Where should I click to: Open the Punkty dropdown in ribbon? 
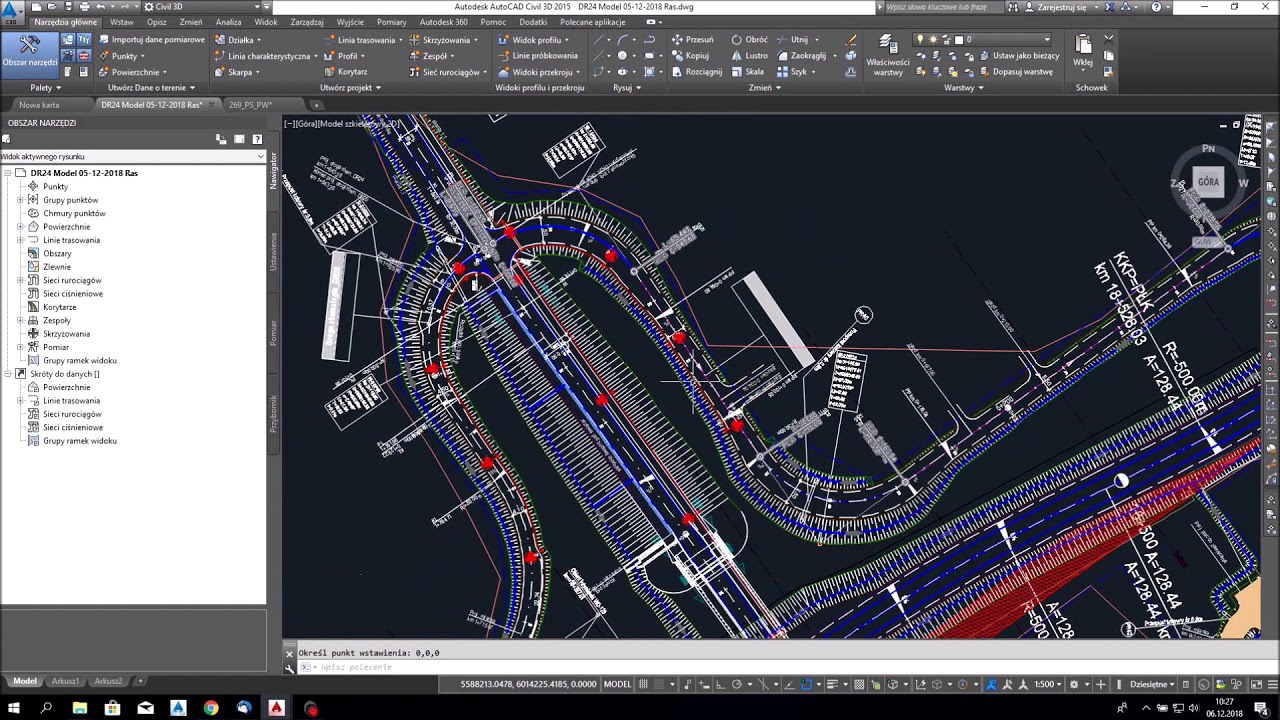pyautogui.click(x=124, y=56)
